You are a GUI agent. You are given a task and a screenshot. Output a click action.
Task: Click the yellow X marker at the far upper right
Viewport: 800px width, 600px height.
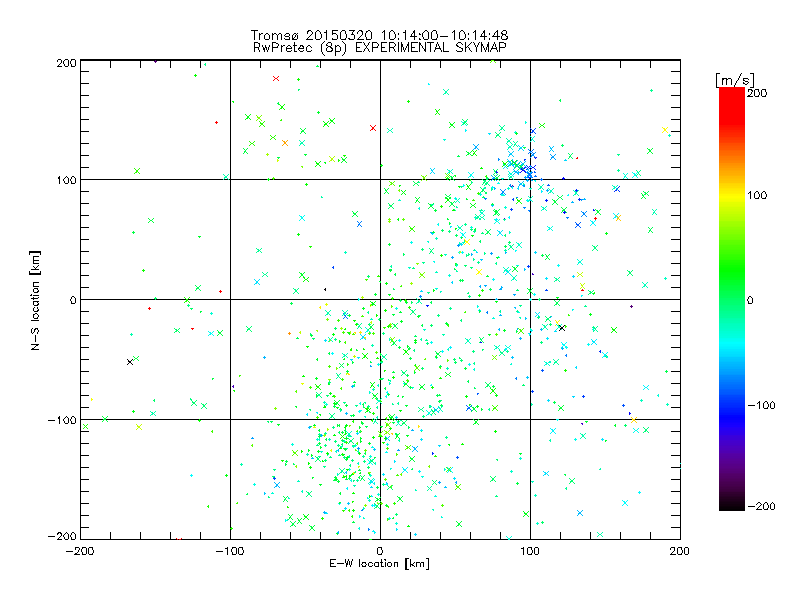(x=665, y=130)
